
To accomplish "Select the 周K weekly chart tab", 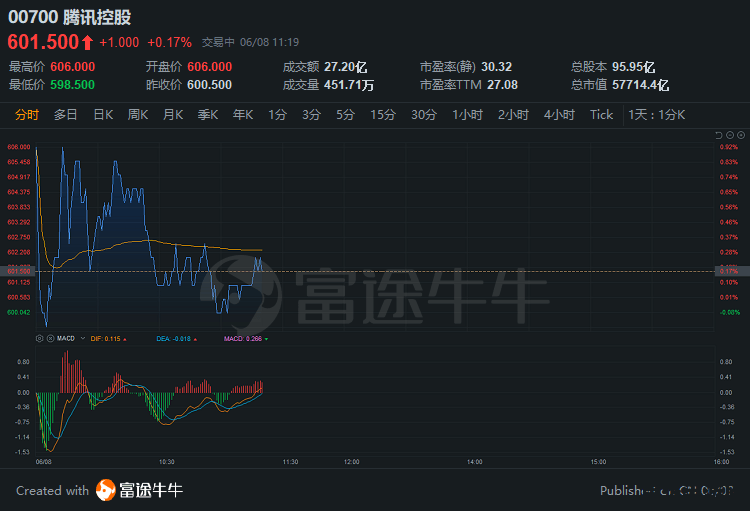I will pyautogui.click(x=138, y=115).
